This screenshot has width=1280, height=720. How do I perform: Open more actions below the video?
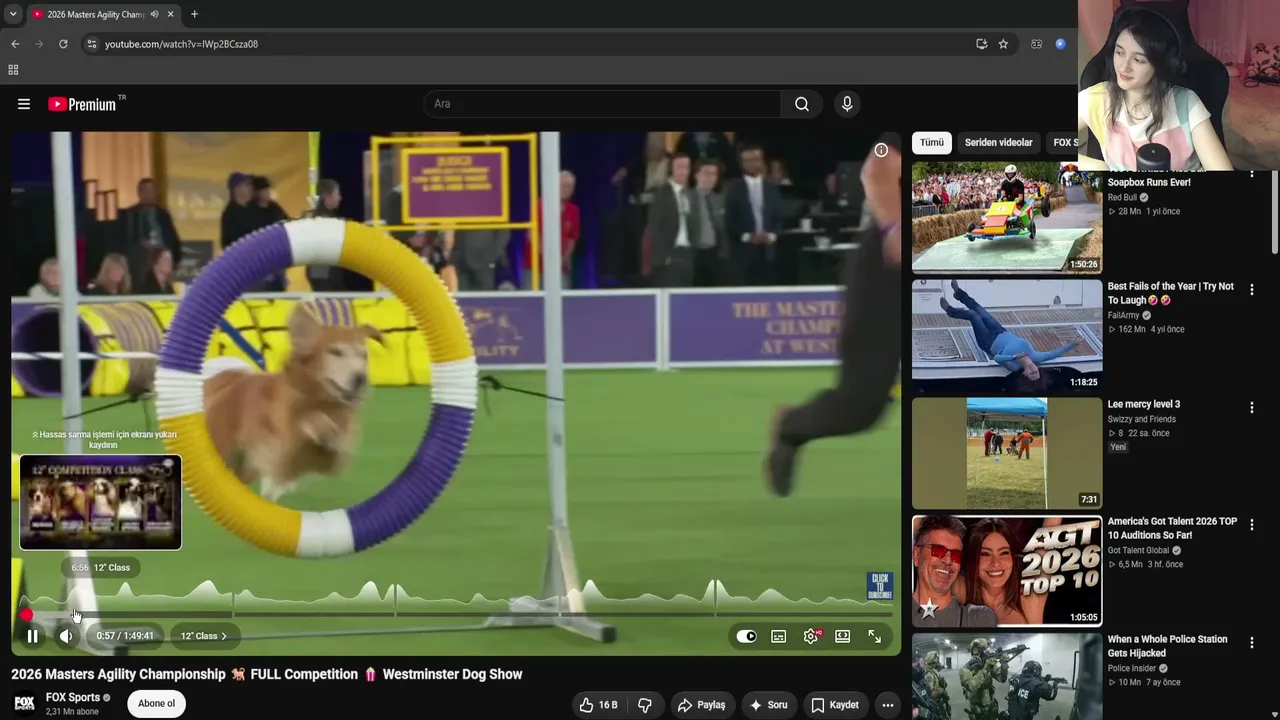pyautogui.click(x=887, y=705)
